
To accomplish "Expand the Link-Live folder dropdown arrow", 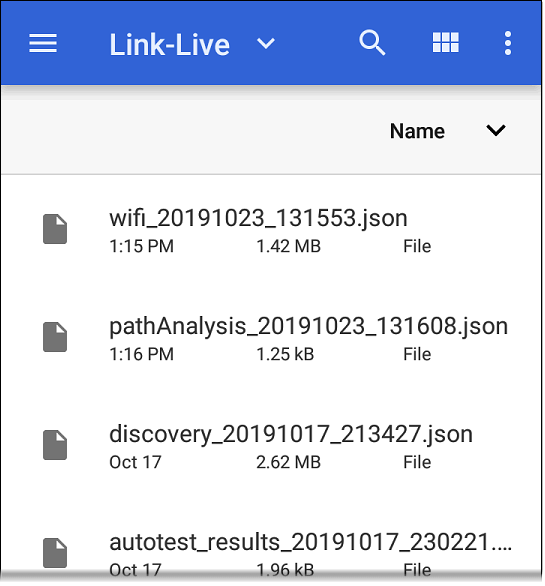I will coord(266,43).
